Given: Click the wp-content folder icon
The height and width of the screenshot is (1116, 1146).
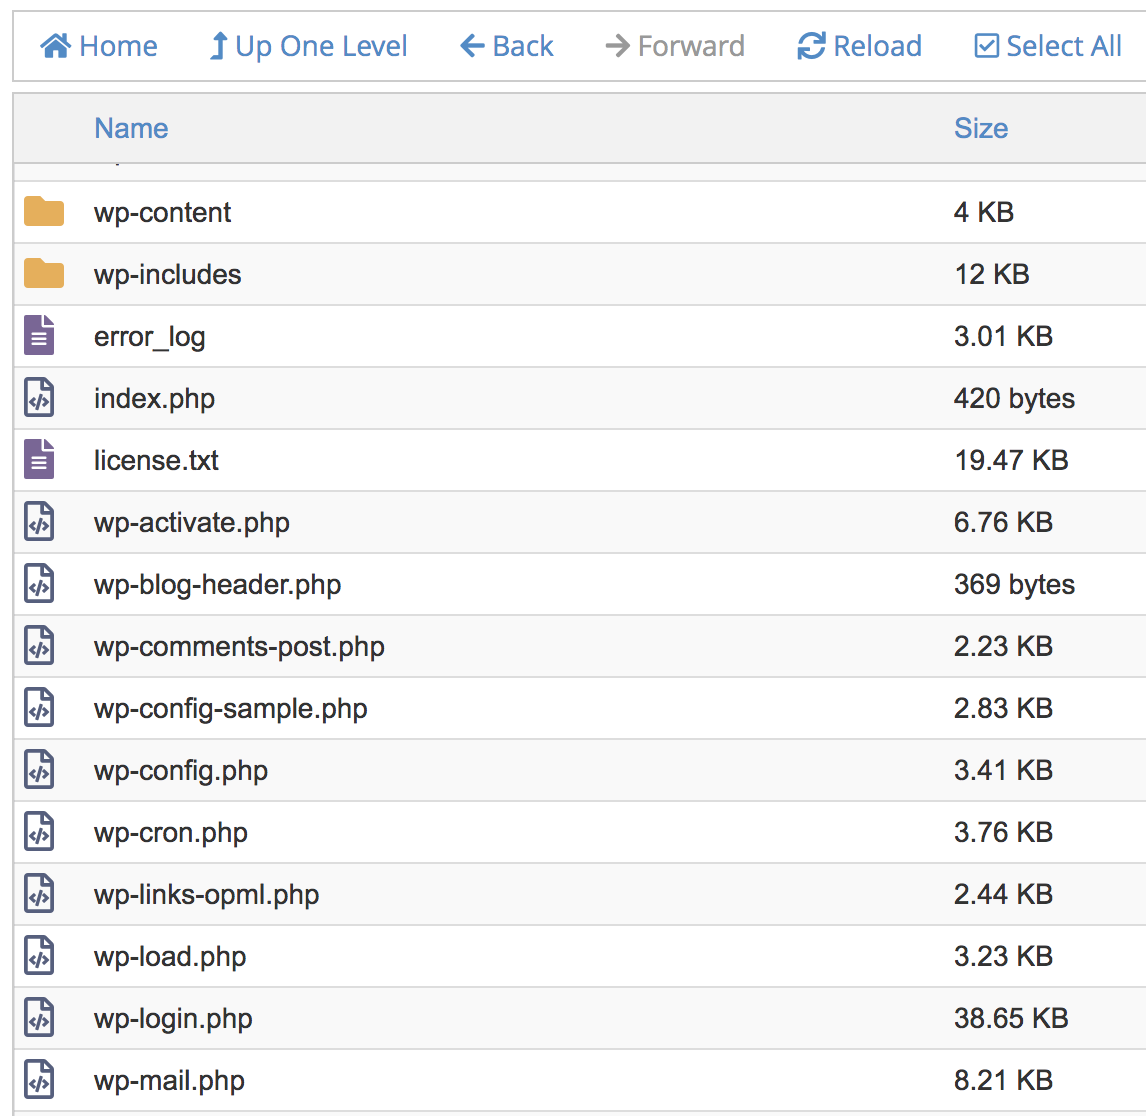Looking at the screenshot, I should [44, 211].
